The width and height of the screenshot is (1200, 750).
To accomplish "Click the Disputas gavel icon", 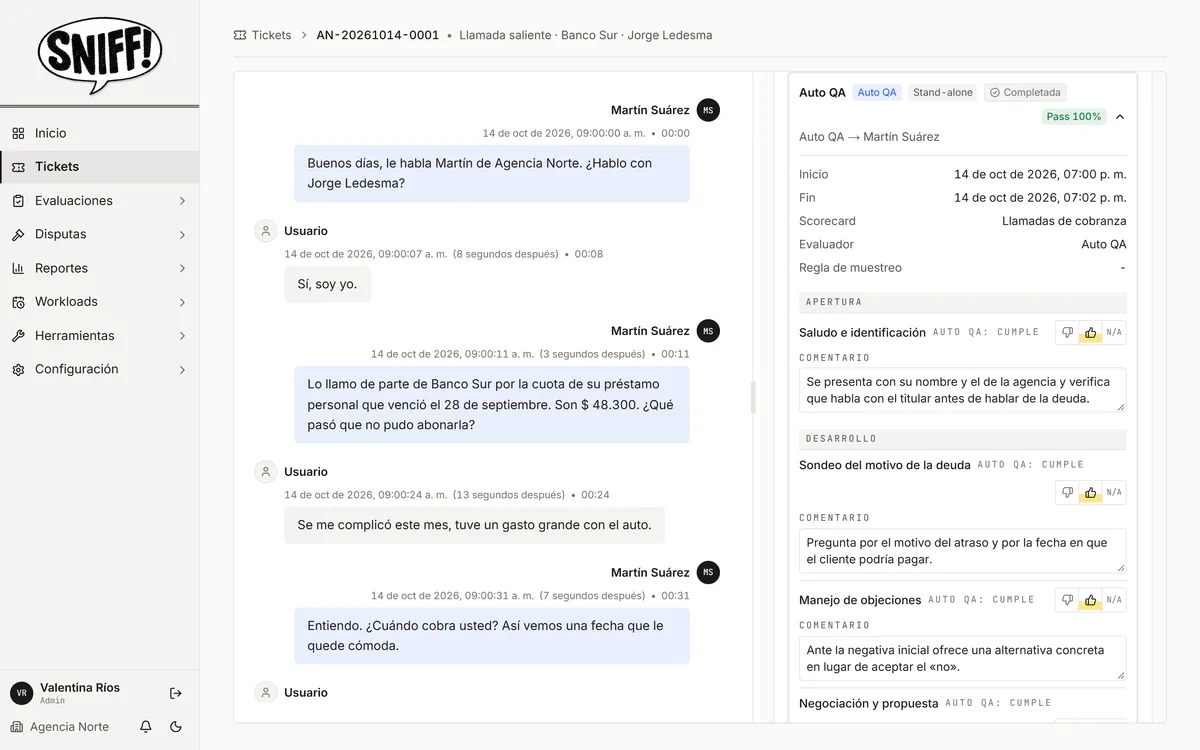I will point(18,234).
